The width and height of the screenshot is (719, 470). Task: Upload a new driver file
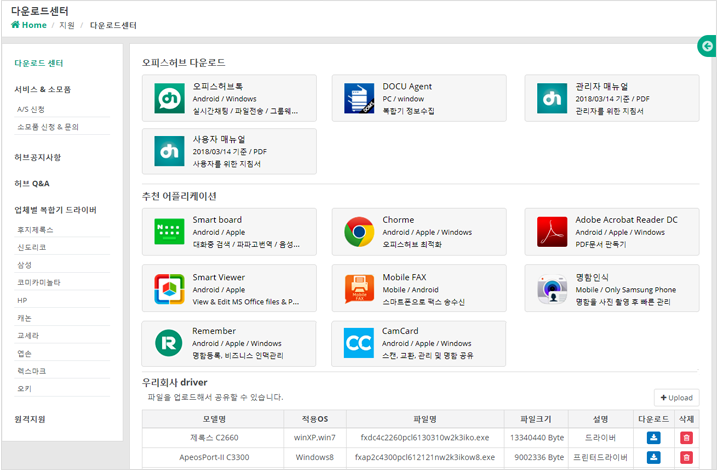pyautogui.click(x=676, y=398)
